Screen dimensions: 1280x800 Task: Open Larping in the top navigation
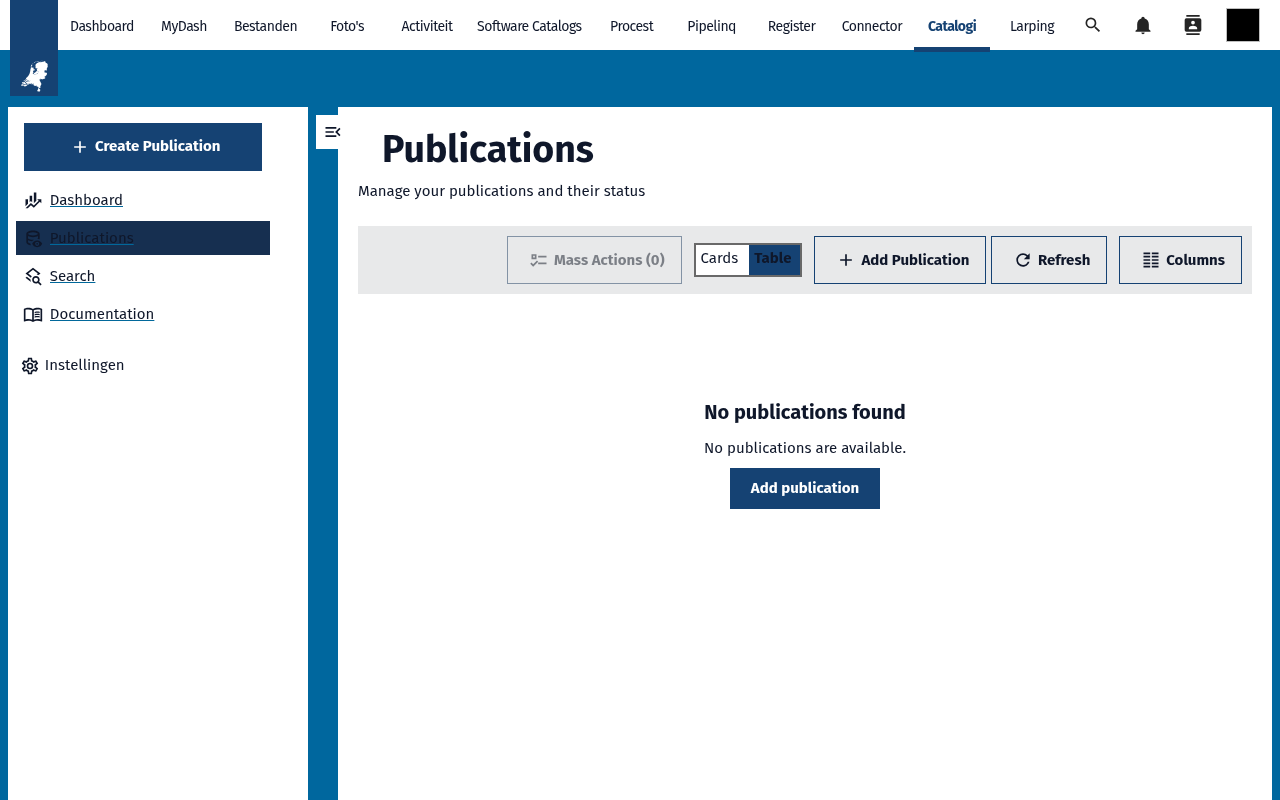click(1032, 26)
